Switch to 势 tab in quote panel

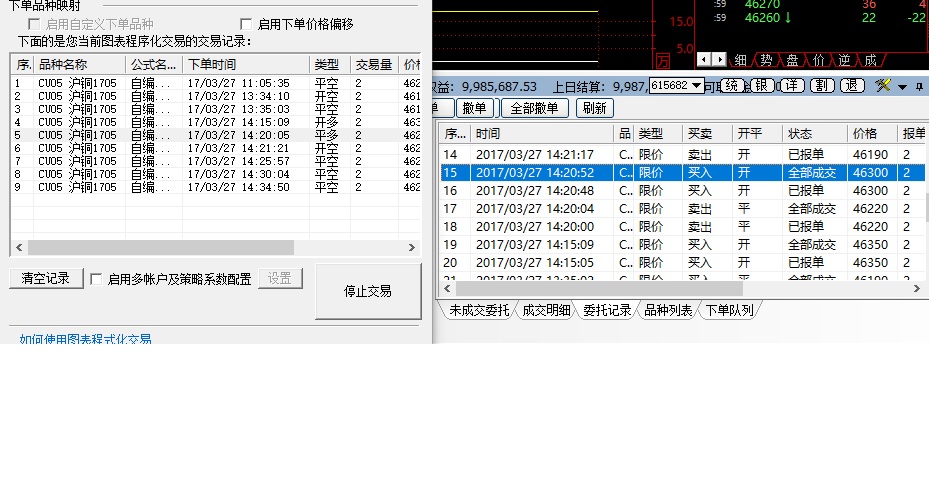(x=767, y=60)
